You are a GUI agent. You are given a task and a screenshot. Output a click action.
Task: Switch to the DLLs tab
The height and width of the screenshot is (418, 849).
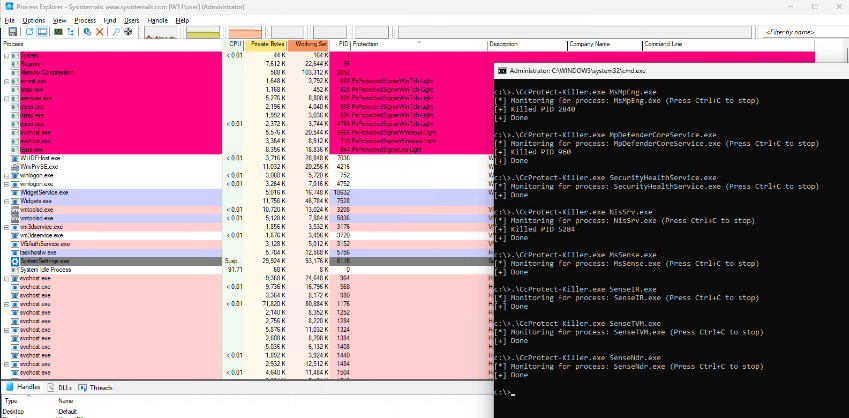tap(58, 388)
